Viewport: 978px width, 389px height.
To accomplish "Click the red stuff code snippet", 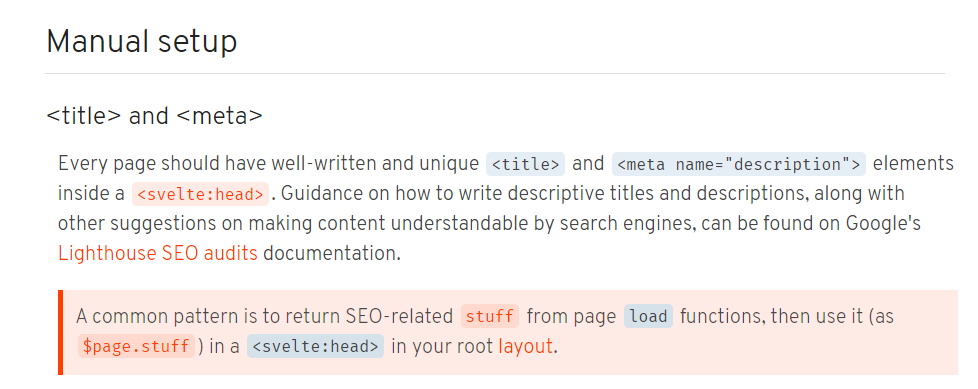I will pyautogui.click(x=490, y=316).
